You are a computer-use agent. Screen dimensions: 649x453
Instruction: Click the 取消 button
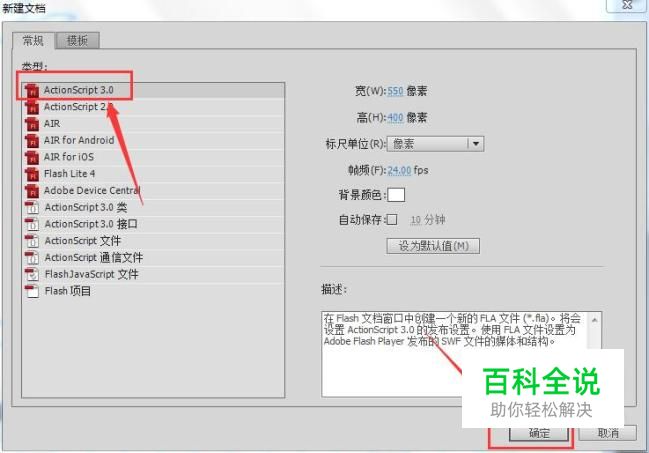click(608, 434)
